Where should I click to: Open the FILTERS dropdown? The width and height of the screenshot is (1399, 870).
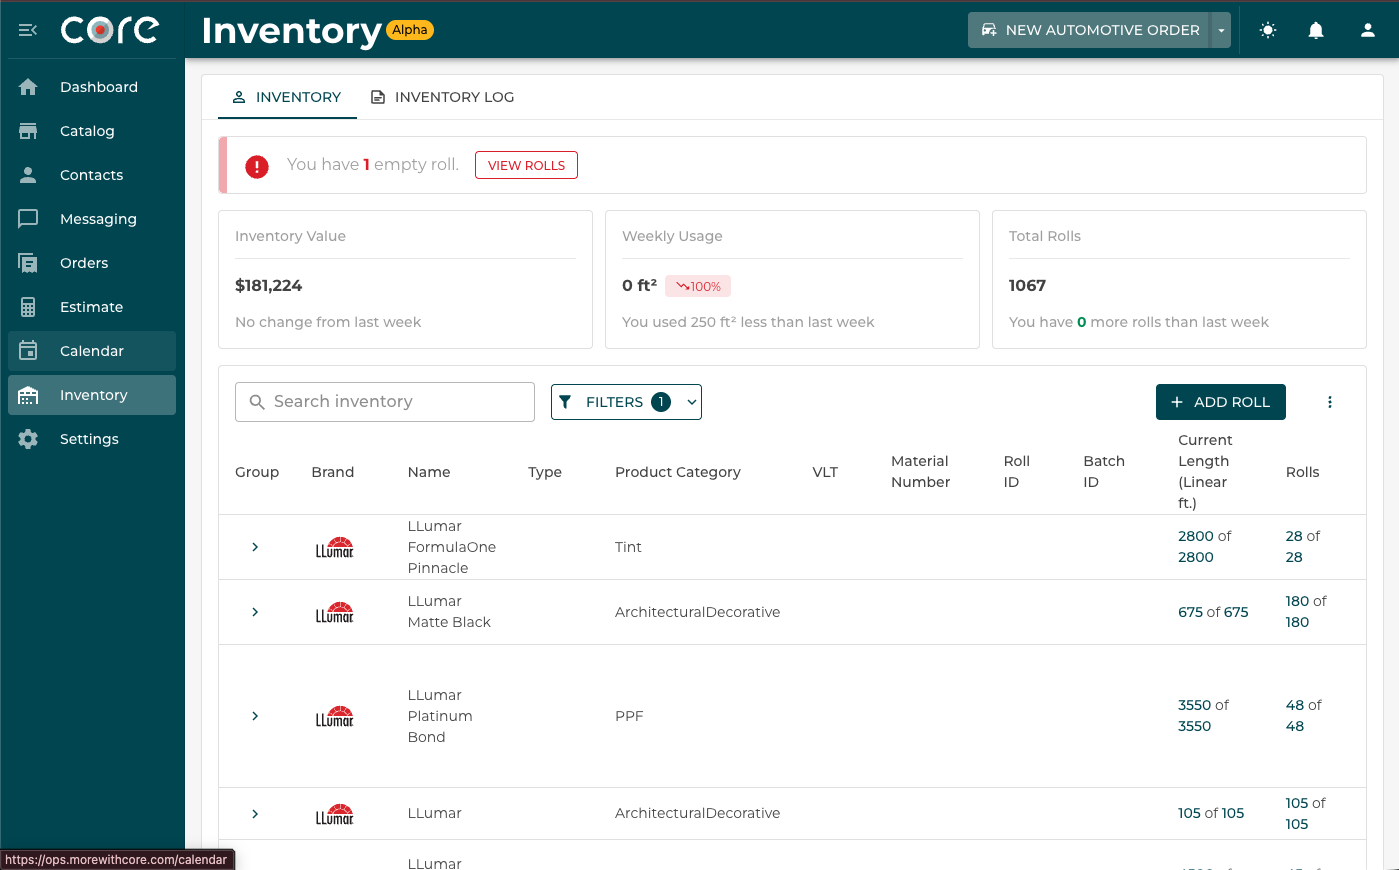(626, 402)
